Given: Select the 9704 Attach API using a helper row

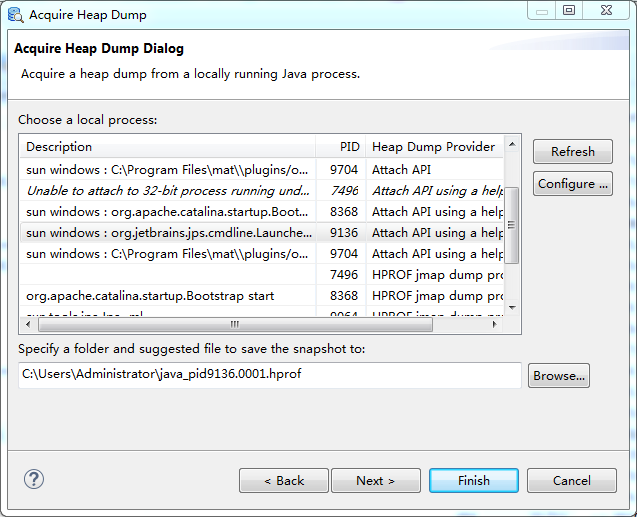Looking at the screenshot, I should [262, 254].
